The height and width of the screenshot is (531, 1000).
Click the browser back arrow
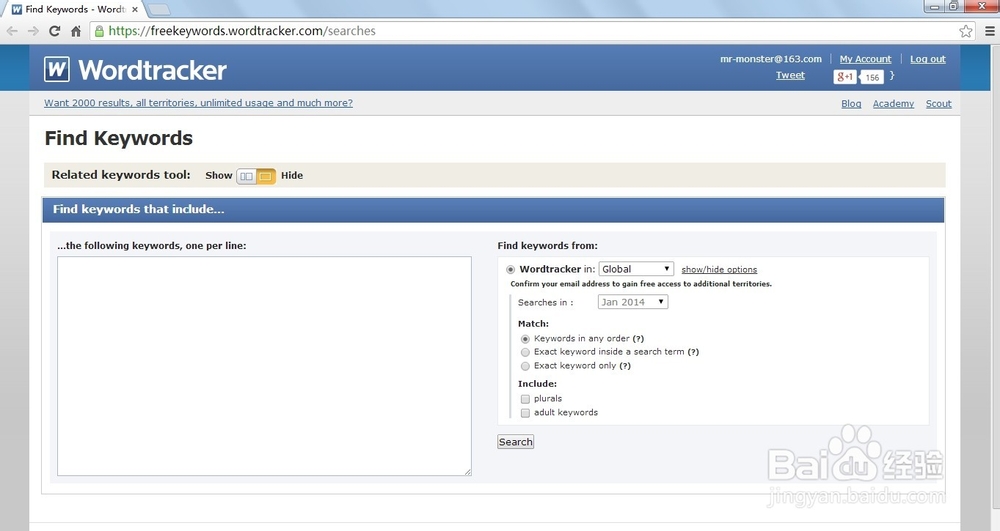[12, 31]
